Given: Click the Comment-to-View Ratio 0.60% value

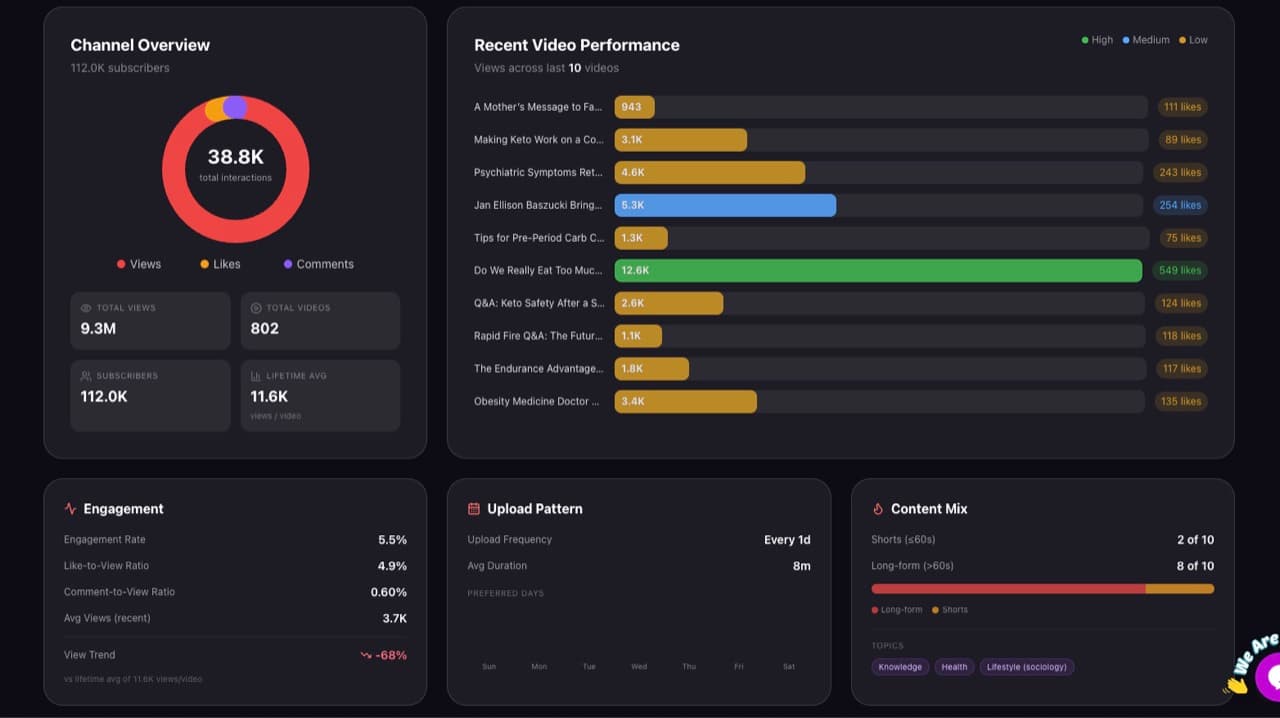Looking at the screenshot, I should [x=389, y=592].
